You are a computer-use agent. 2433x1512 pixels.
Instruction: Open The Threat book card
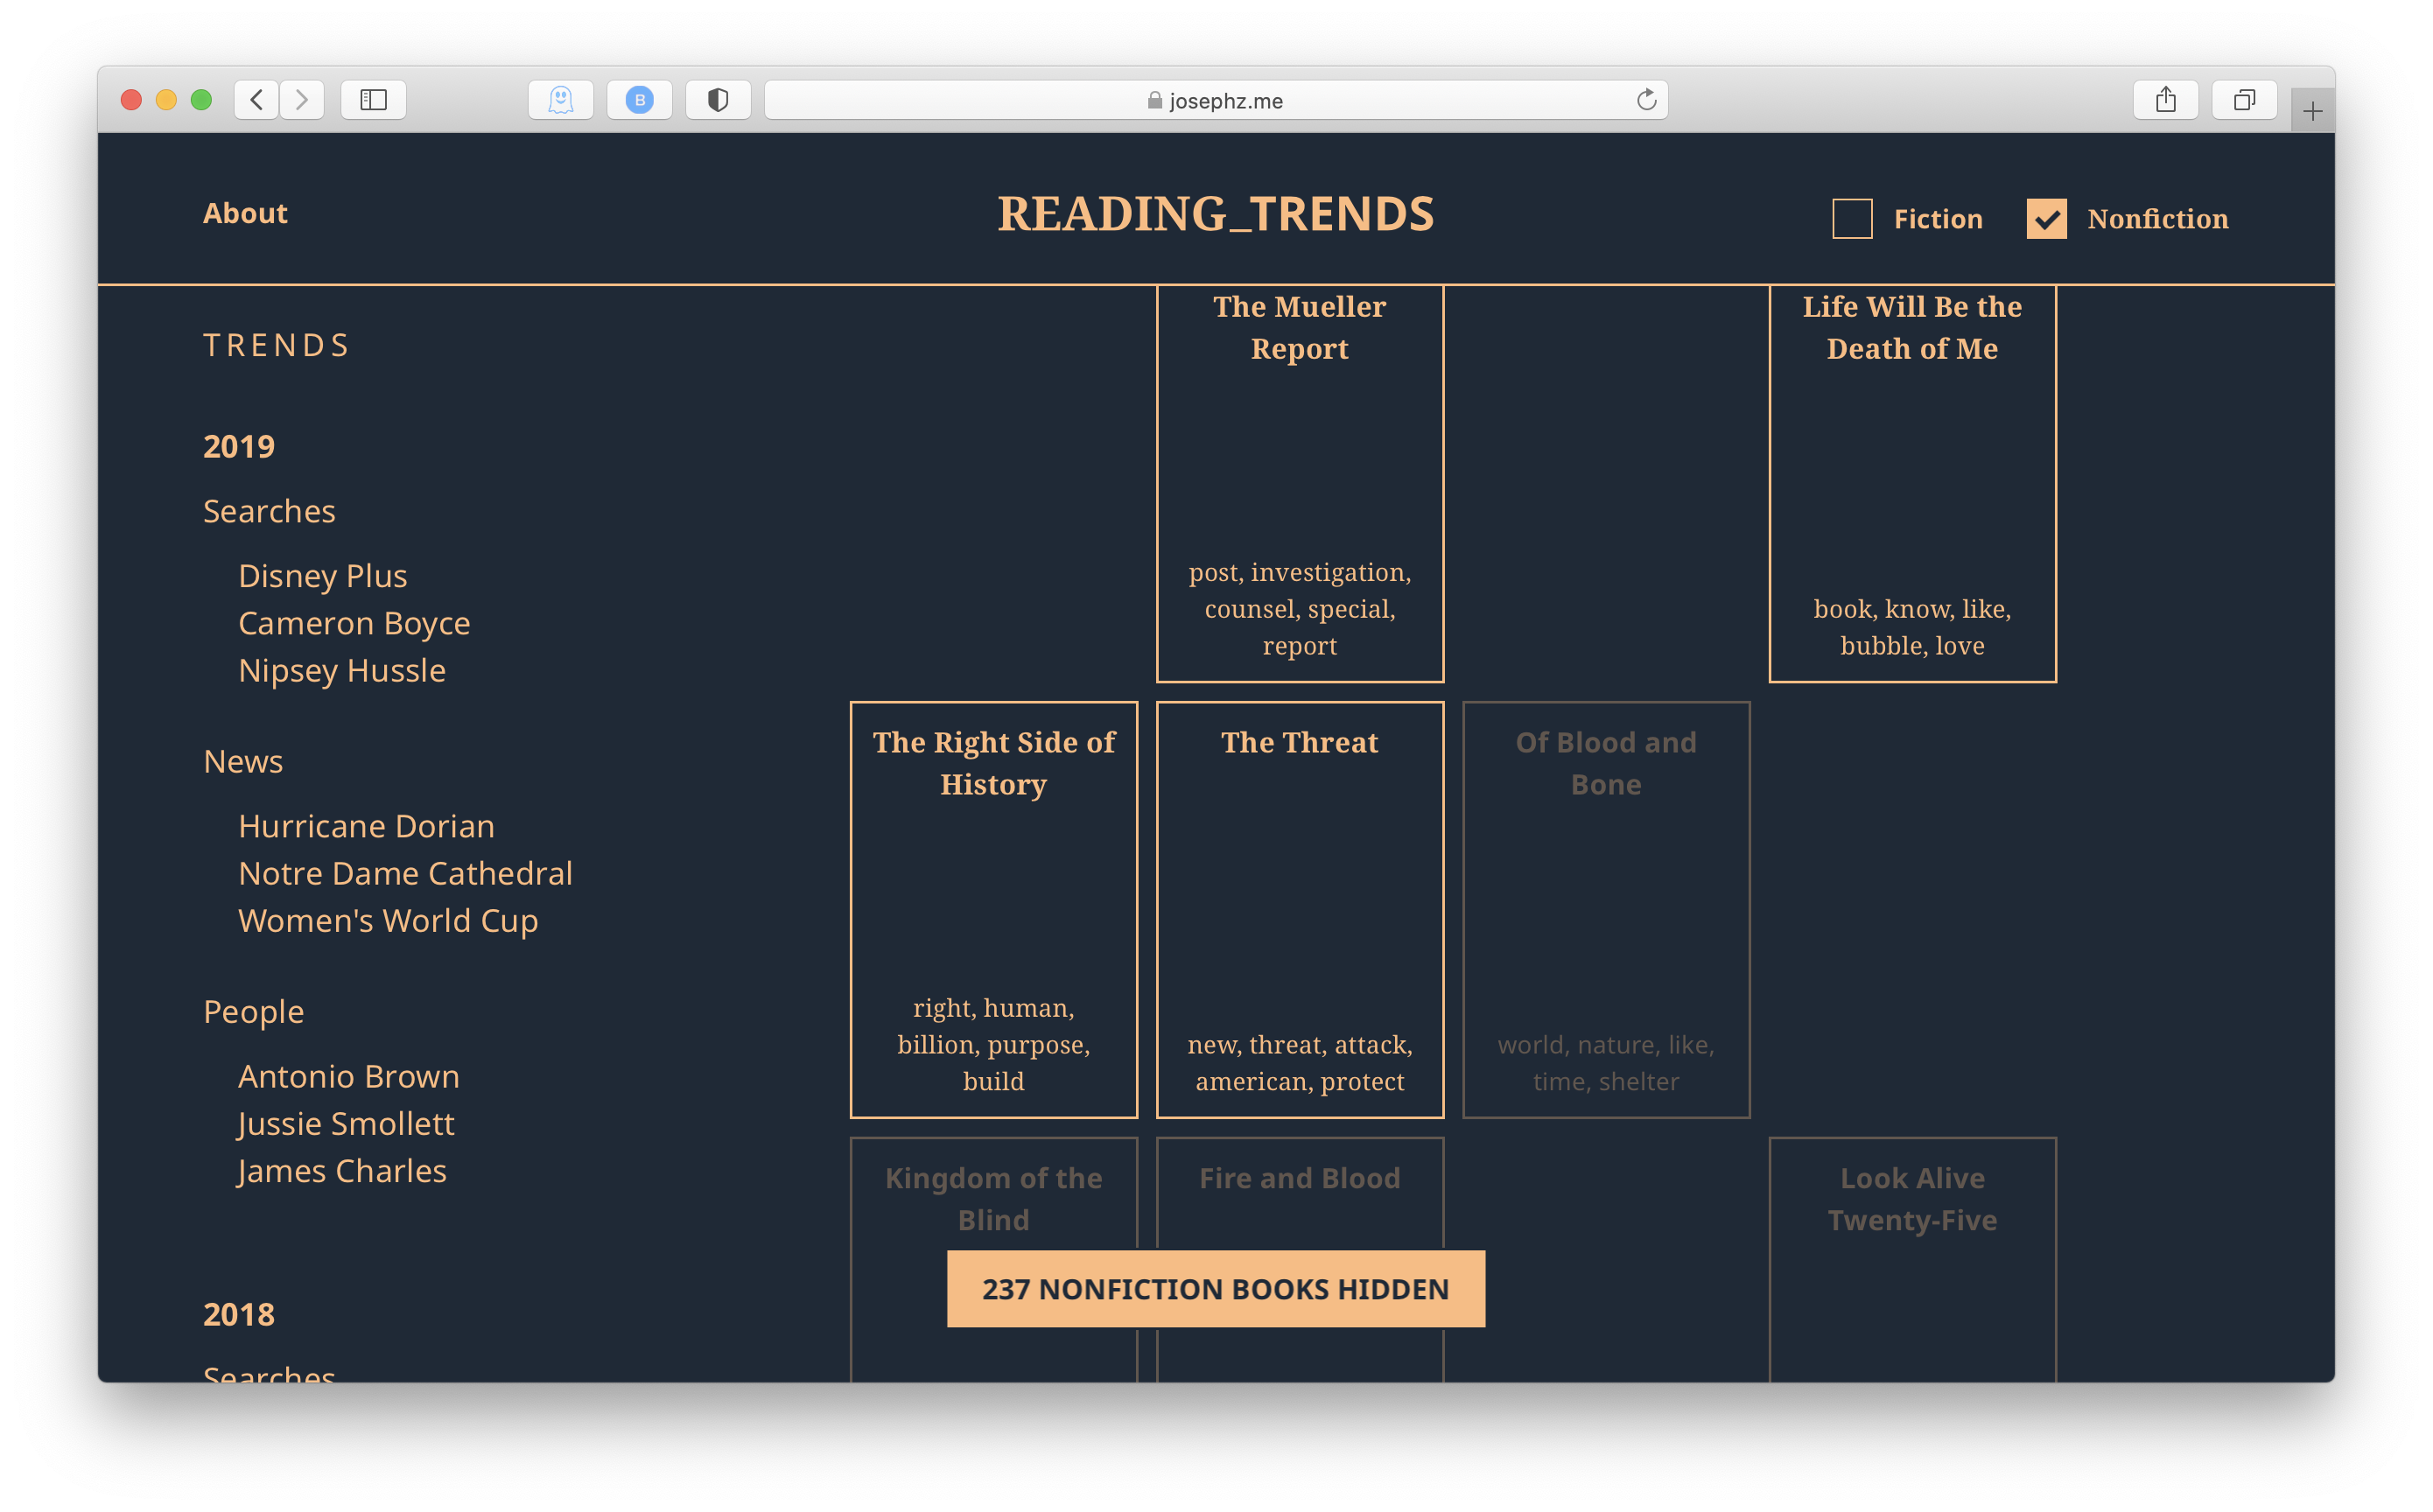(x=1300, y=910)
